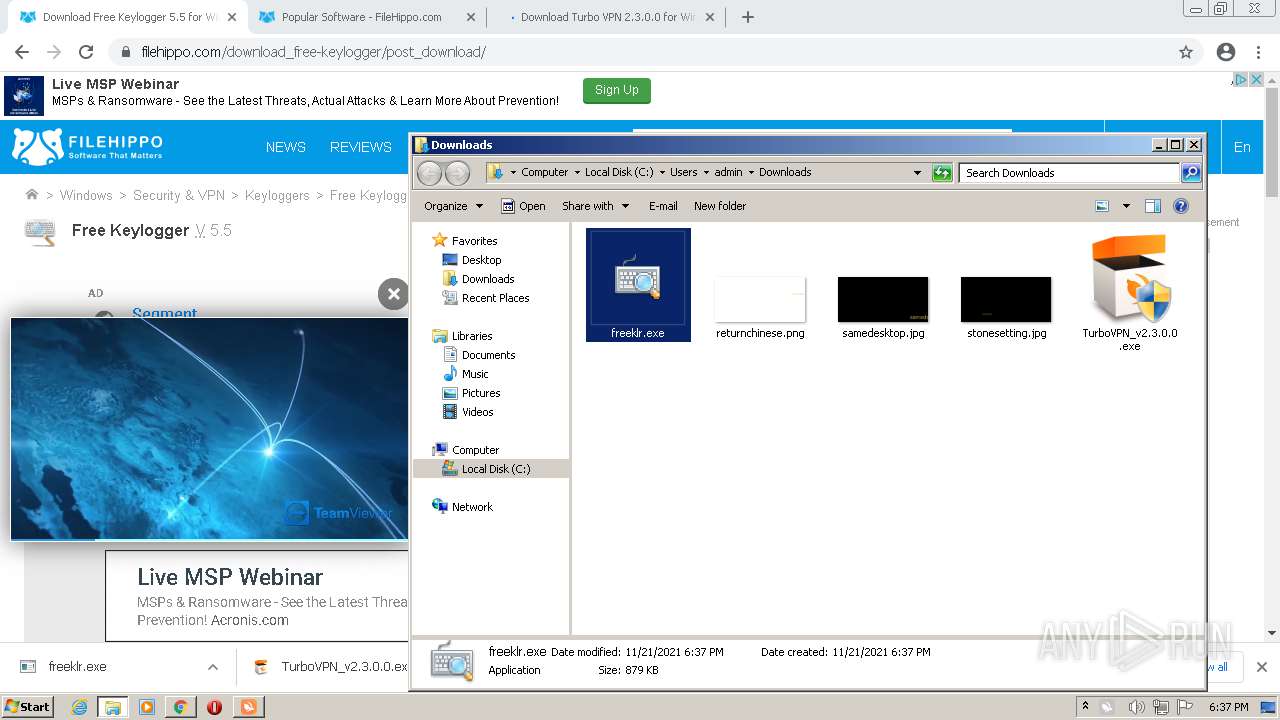Open Internet Explorer from the taskbar
This screenshot has width=1280, height=720.
coord(79,707)
